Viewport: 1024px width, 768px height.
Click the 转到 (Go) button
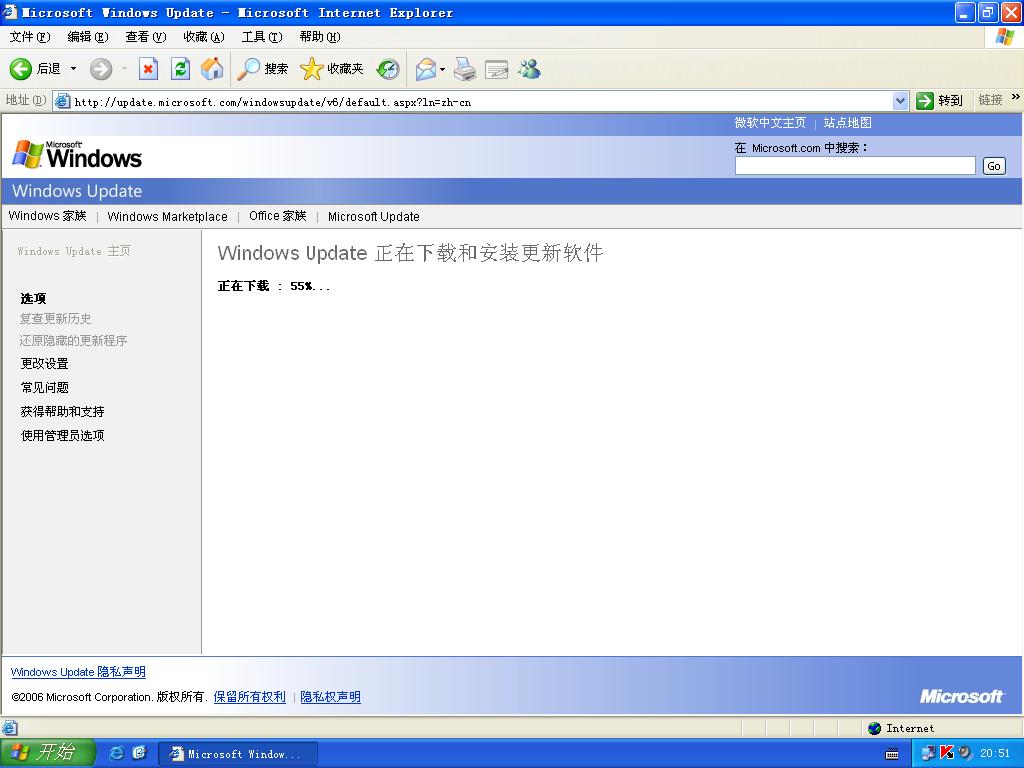point(940,101)
